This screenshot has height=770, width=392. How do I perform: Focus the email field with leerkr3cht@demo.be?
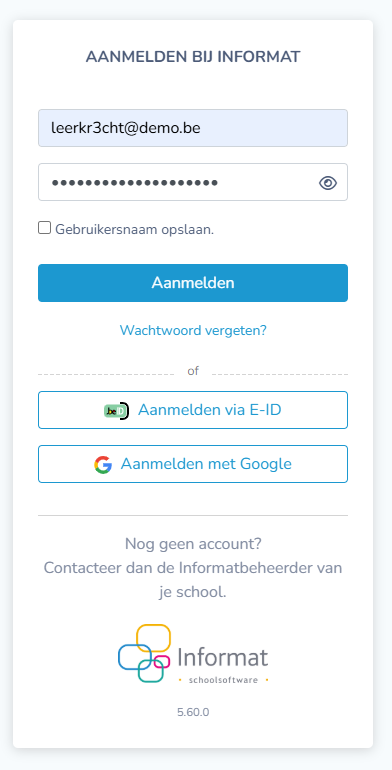pos(193,128)
